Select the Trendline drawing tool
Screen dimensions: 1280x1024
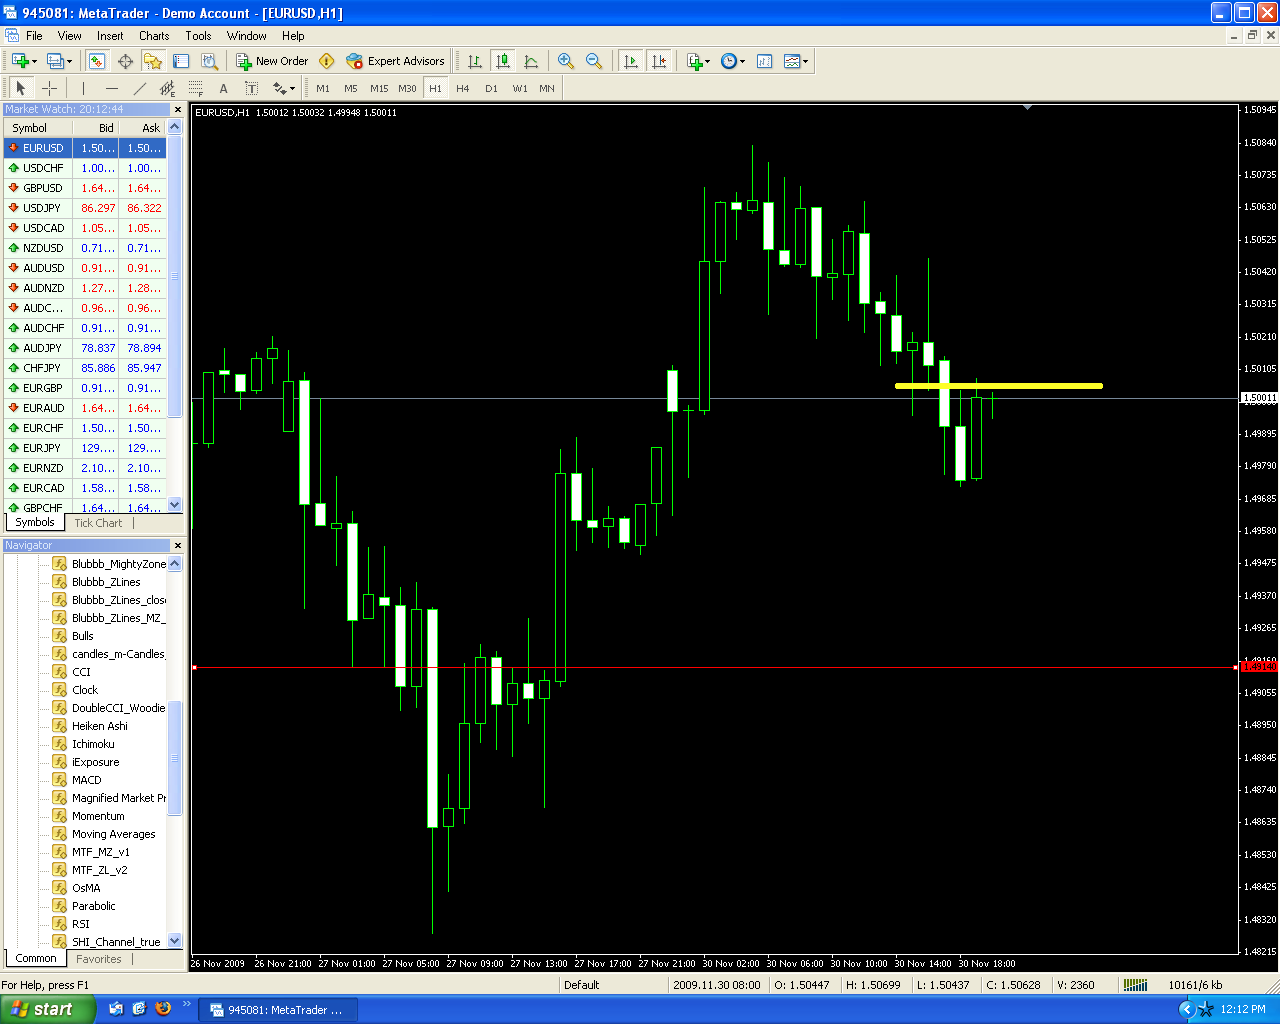pyautogui.click(x=139, y=88)
